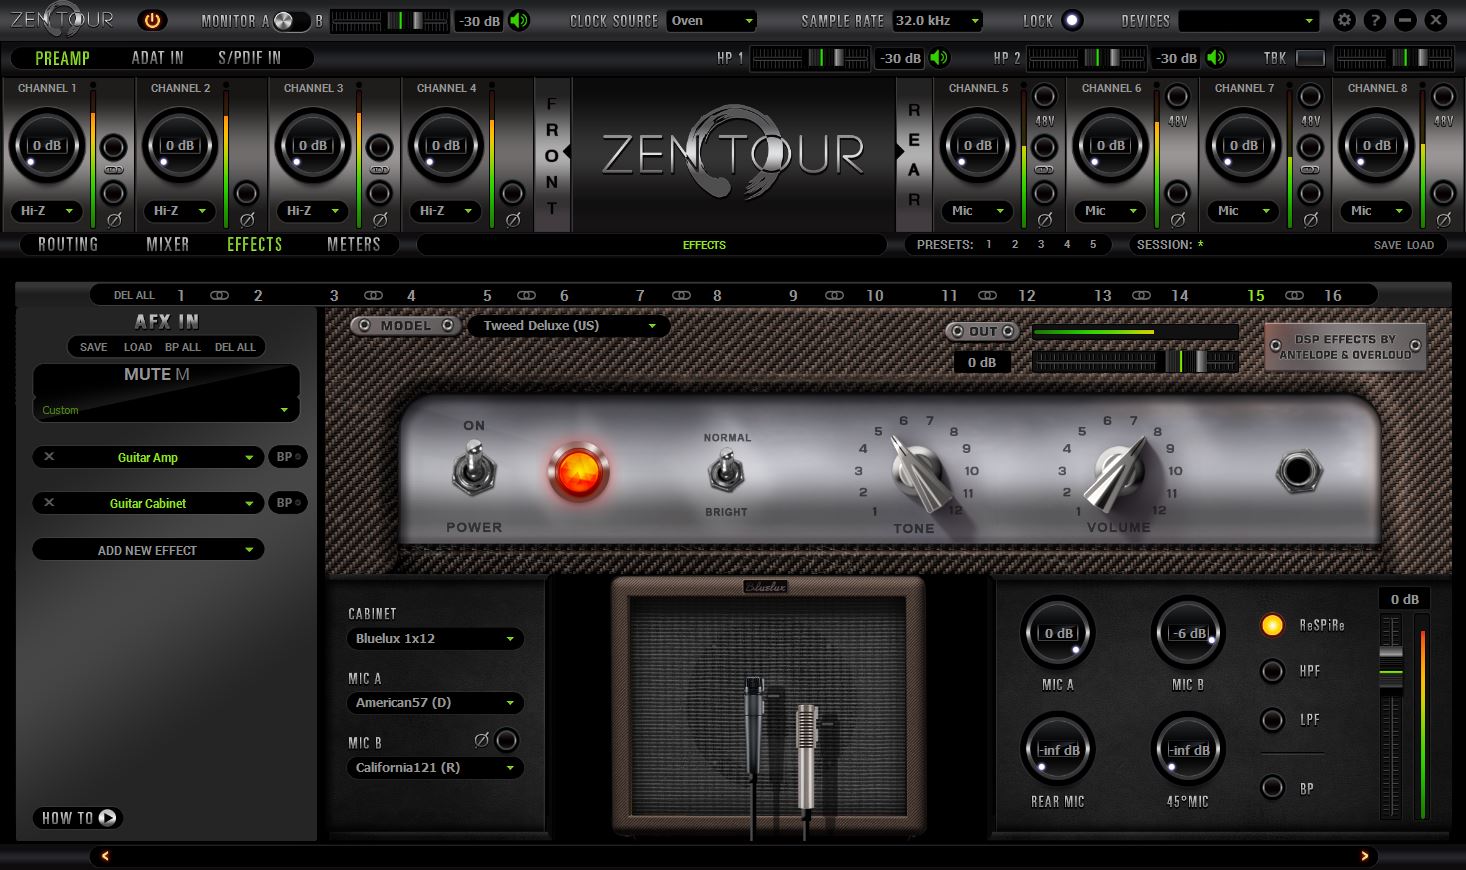Switch to the ADAT IN tab
This screenshot has height=870, width=1466.
pyautogui.click(x=158, y=58)
